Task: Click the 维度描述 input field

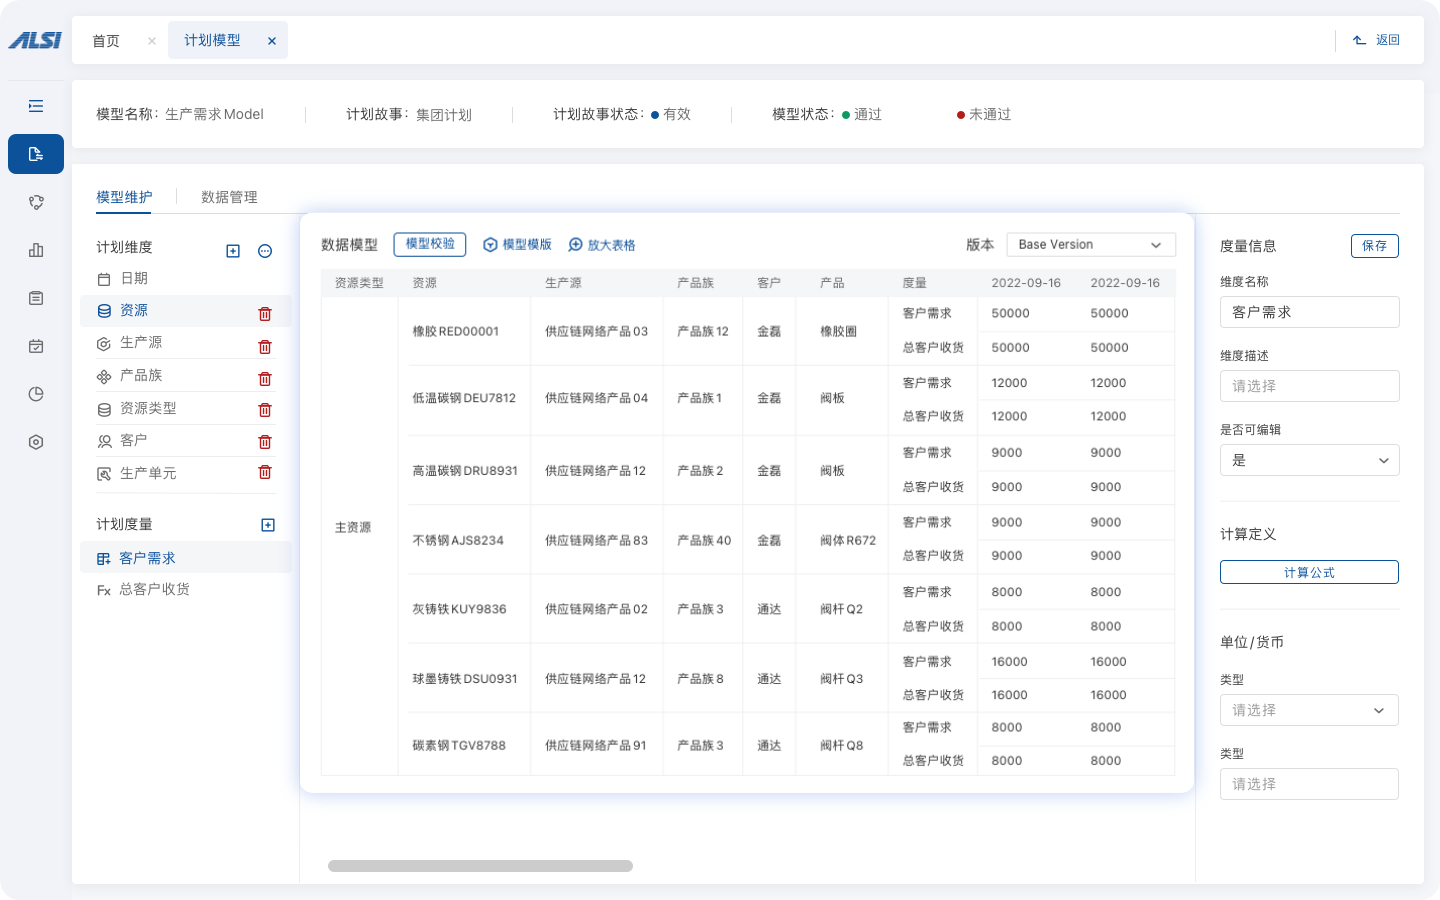Action: click(1309, 386)
